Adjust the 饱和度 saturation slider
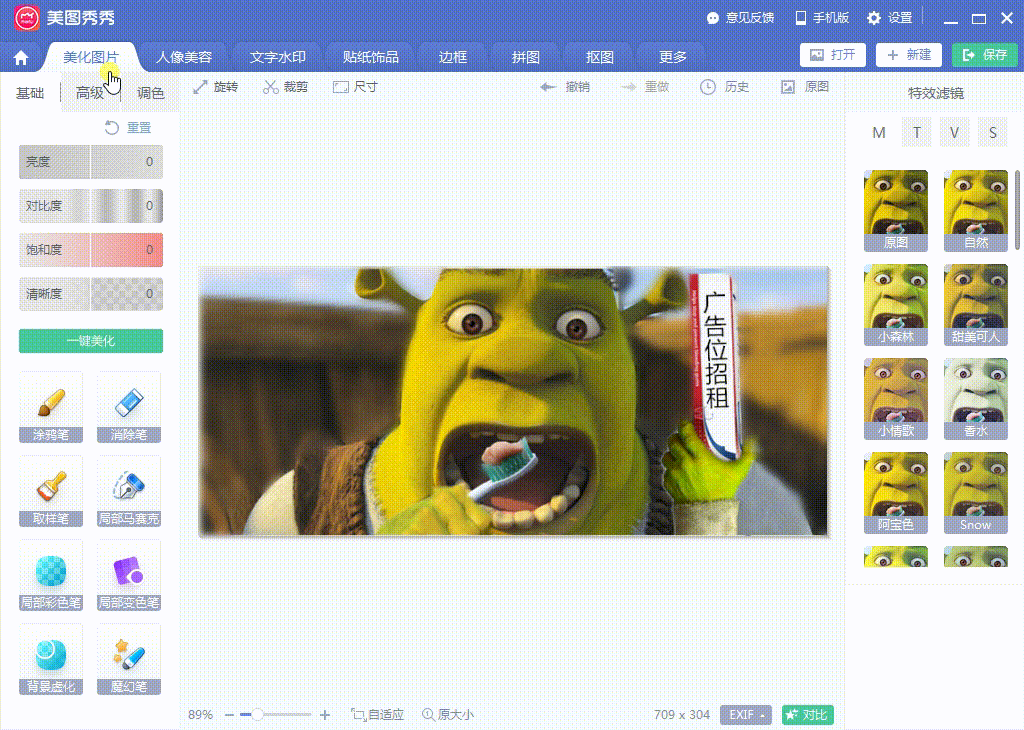This screenshot has width=1024, height=730. [x=91, y=250]
